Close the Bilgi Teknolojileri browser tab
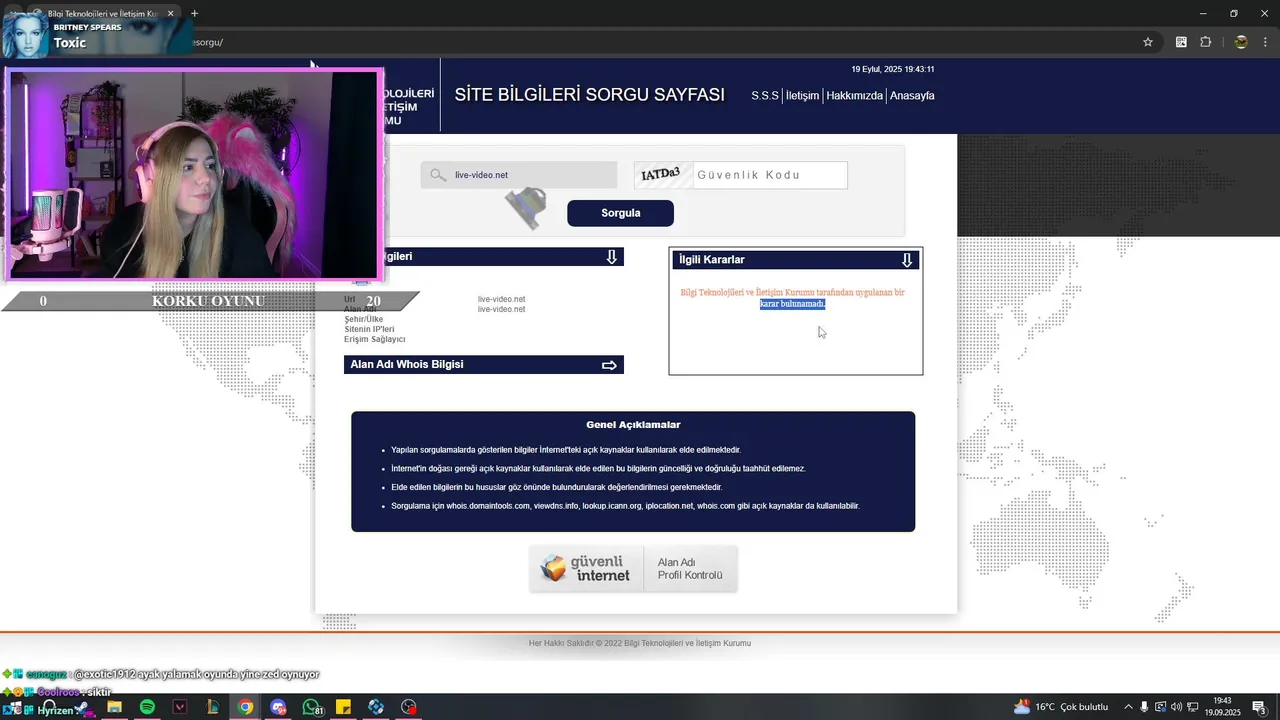 (170, 14)
